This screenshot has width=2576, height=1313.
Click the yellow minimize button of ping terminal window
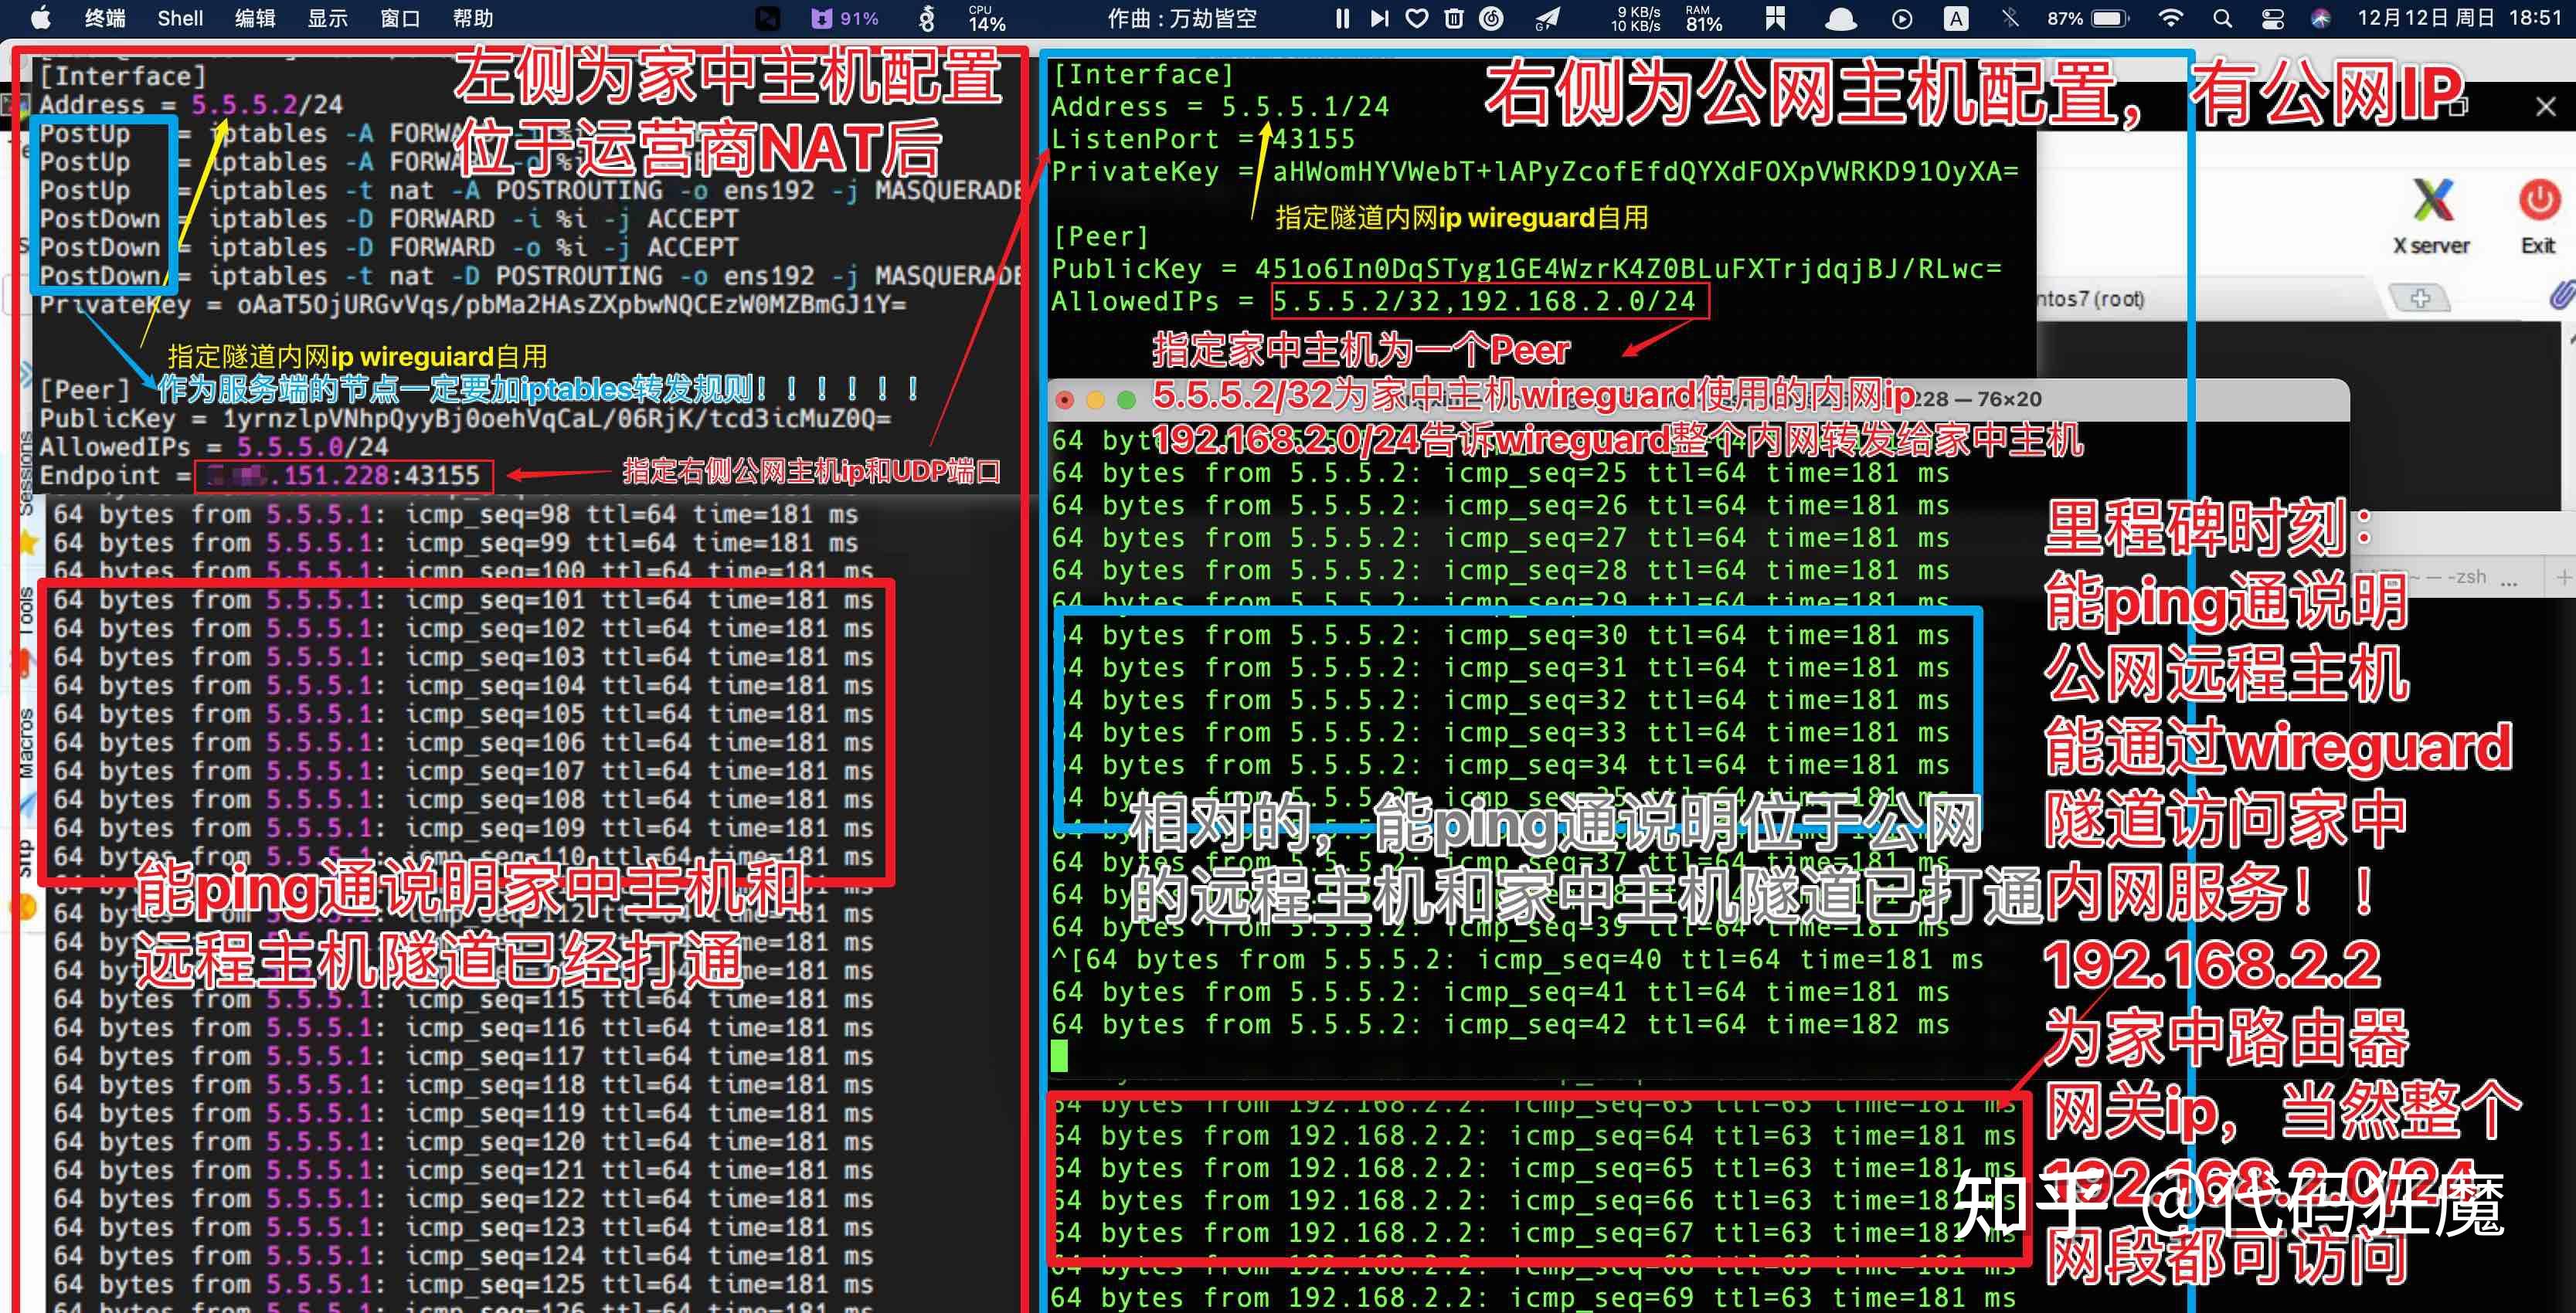point(1095,400)
